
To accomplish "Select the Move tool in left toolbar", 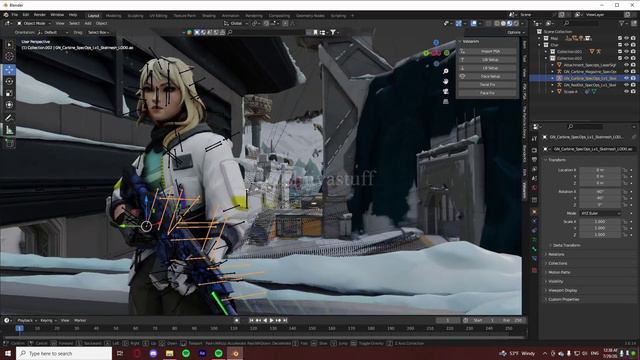I will tap(9, 69).
